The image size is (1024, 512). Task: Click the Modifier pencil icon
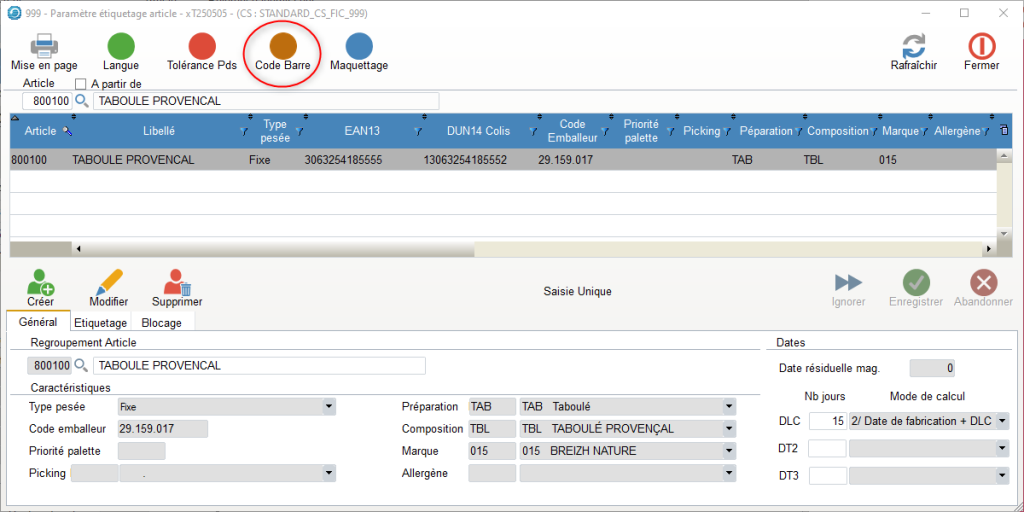(108, 283)
